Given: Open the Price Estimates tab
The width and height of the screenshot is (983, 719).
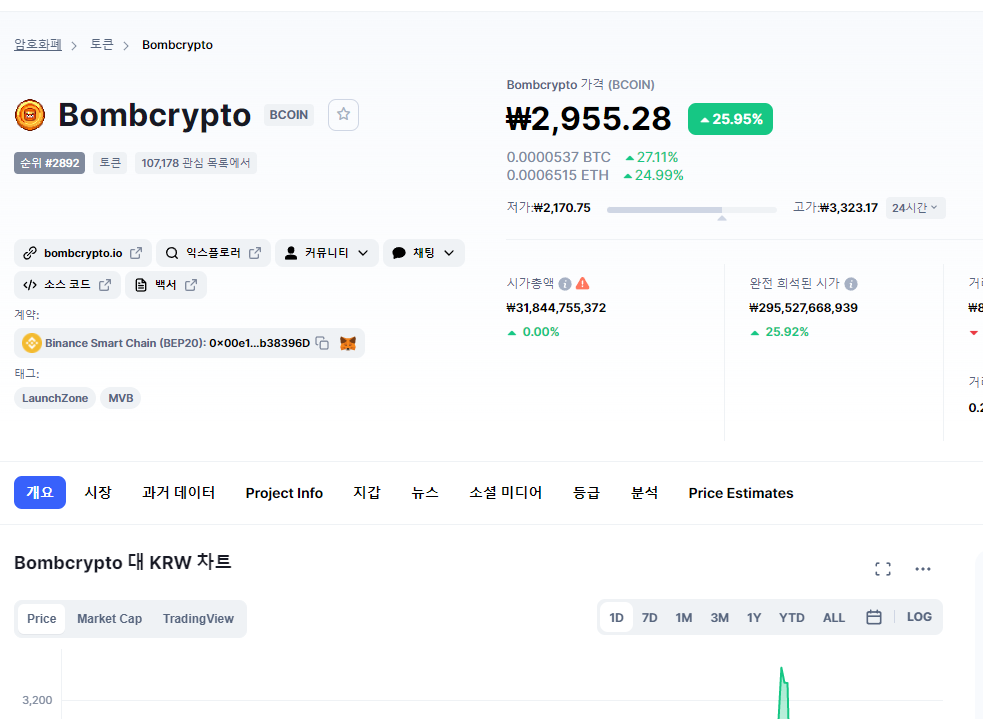Looking at the screenshot, I should [x=741, y=493].
